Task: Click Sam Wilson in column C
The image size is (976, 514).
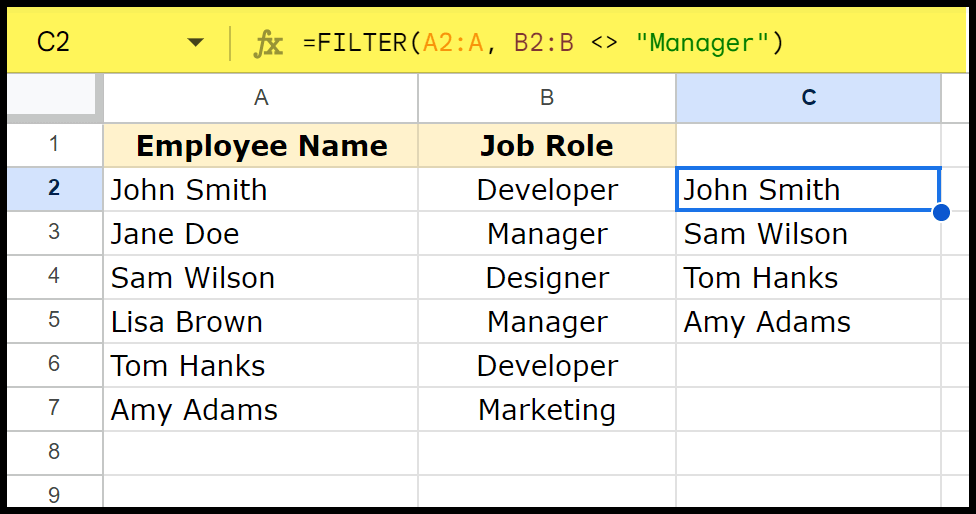Action: click(x=808, y=233)
